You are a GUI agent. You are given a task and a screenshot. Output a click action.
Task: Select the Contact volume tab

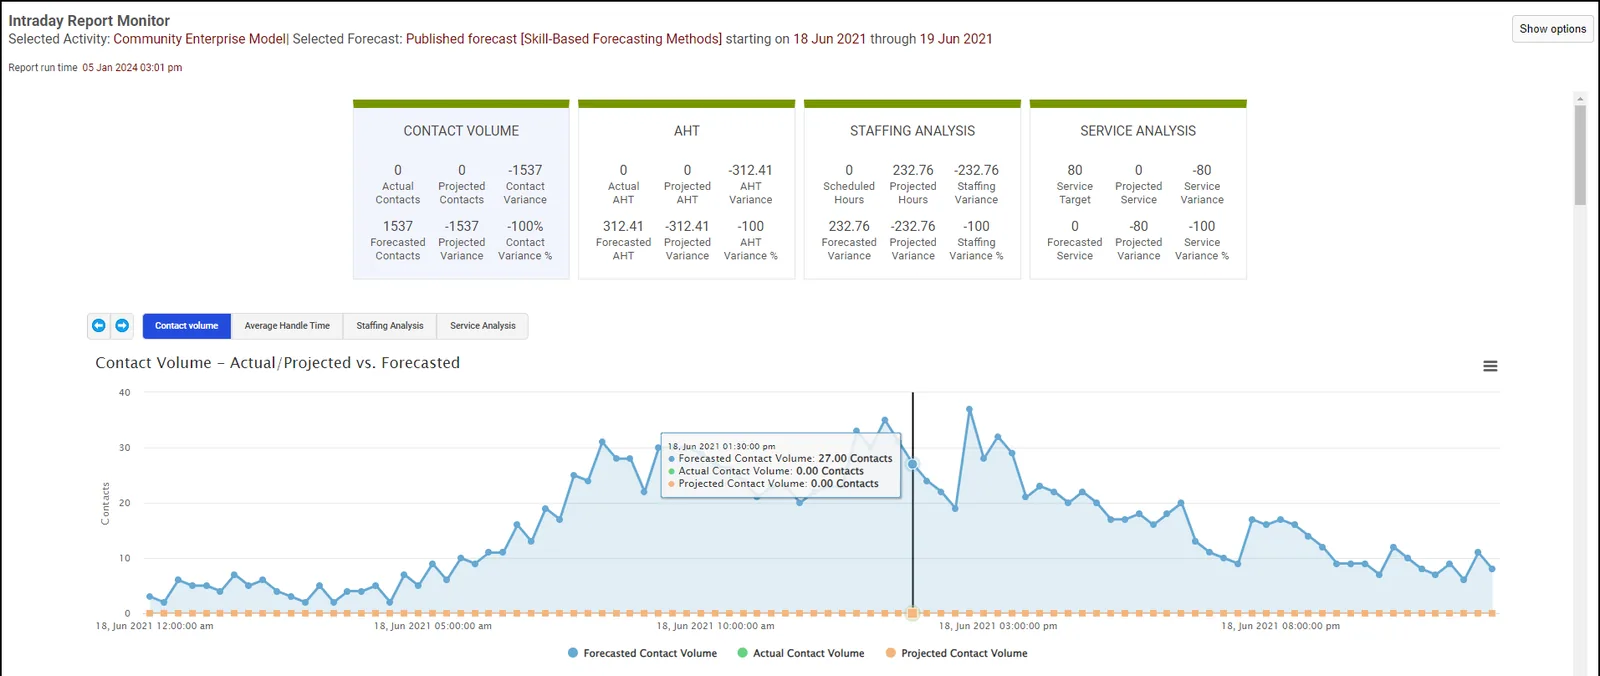186,326
